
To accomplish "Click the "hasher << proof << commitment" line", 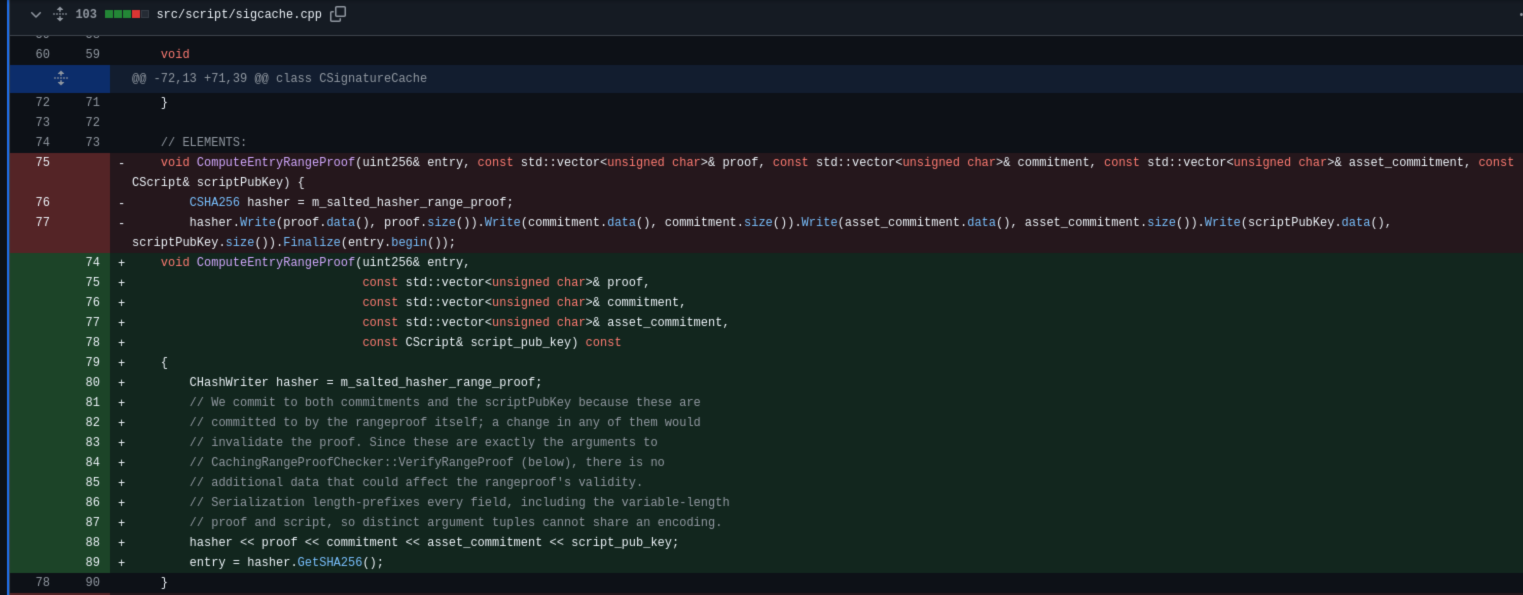I will [x=434, y=542].
